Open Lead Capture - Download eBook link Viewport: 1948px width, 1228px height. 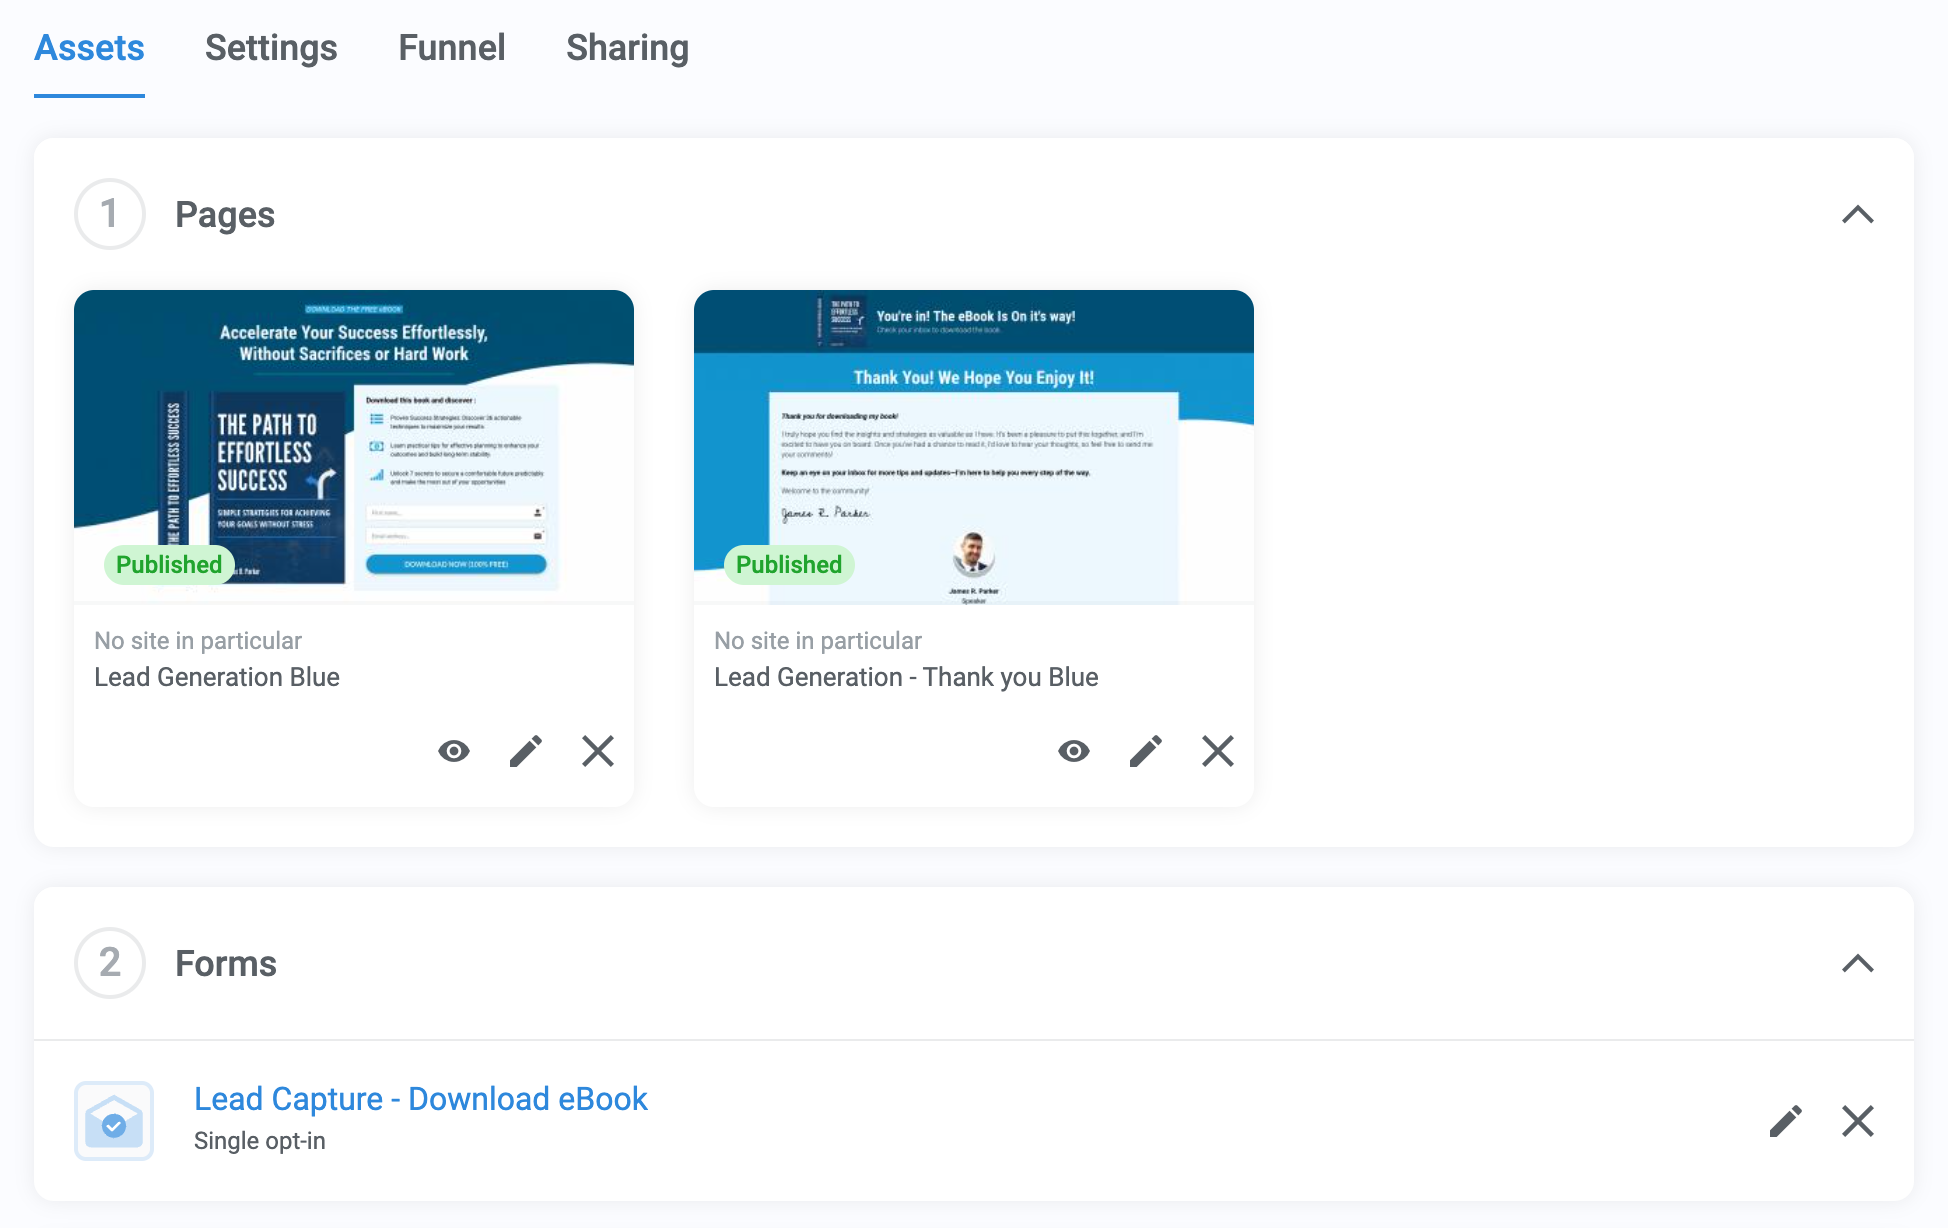point(421,1099)
